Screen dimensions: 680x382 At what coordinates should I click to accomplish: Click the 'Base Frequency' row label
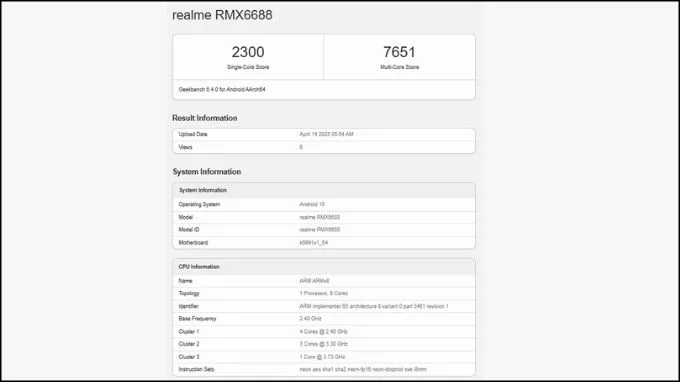tap(197, 319)
